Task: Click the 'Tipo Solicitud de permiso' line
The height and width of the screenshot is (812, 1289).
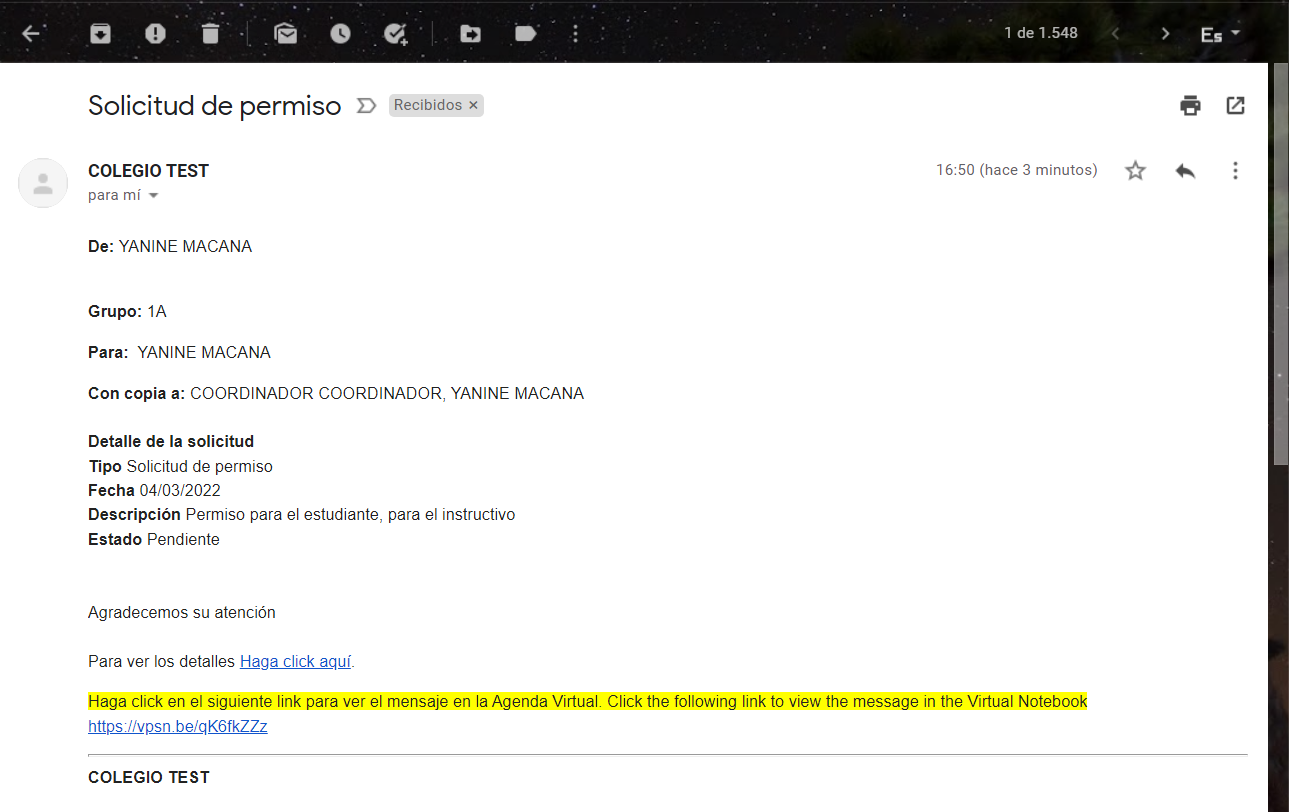Action: coord(180,466)
